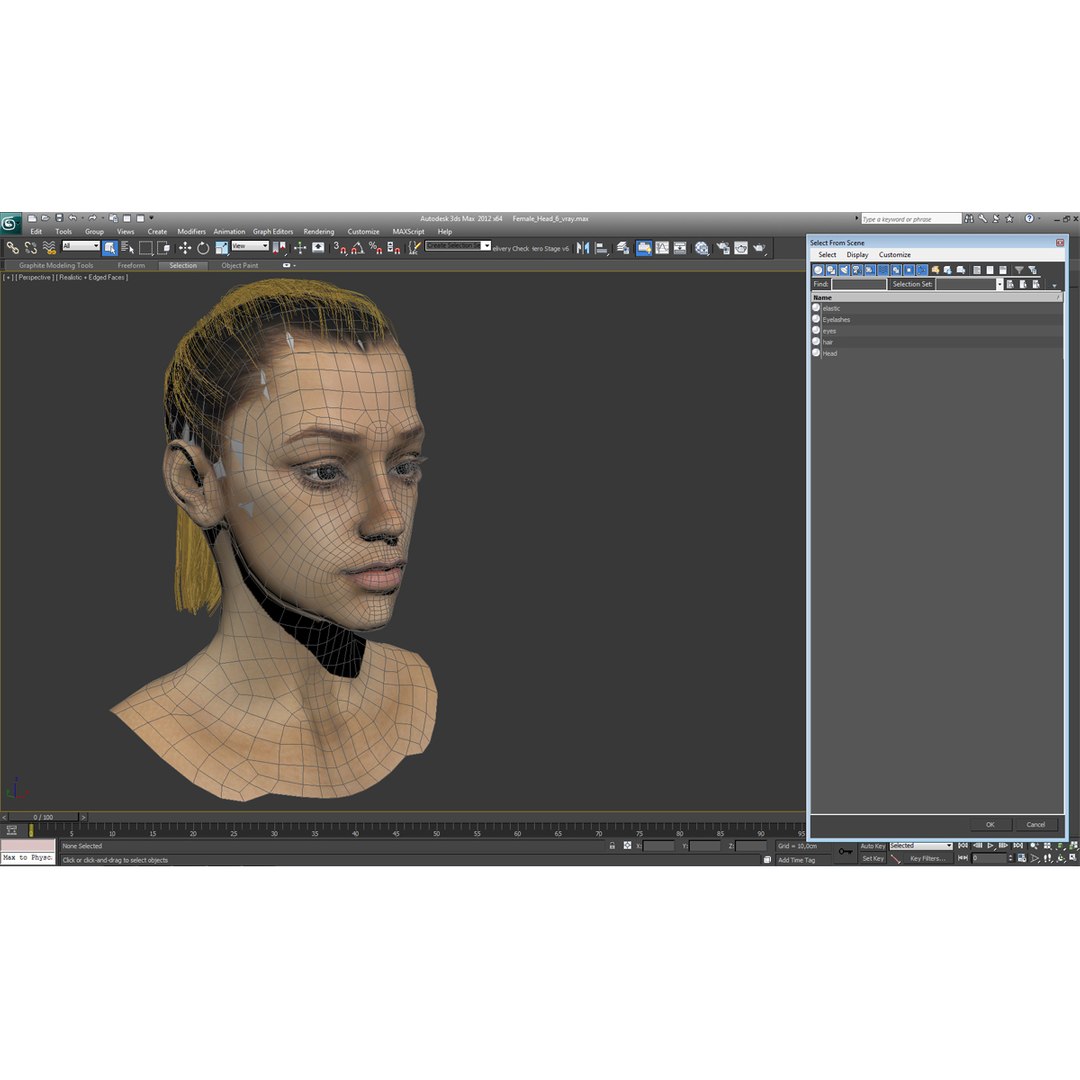Screen dimensions: 1080x1080
Task: Toggle Display Geometry filter in Select From Scene
Action: (x=818, y=270)
